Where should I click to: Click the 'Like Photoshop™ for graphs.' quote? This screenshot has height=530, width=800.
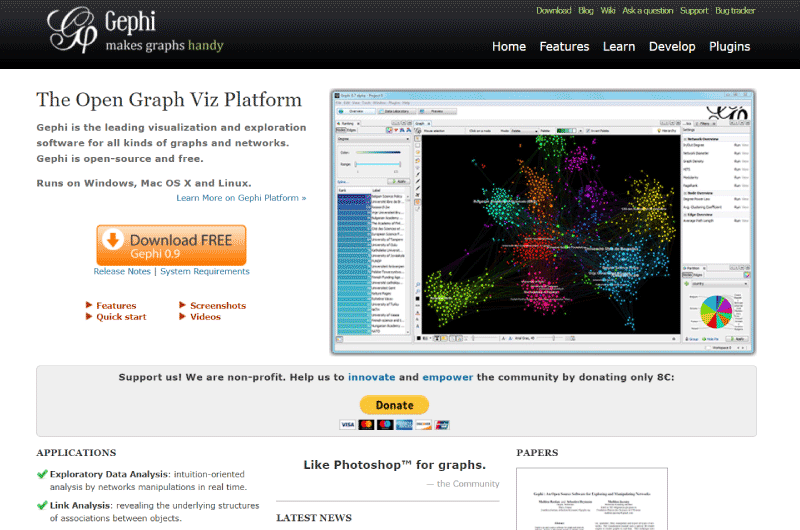pyautogui.click(x=394, y=465)
